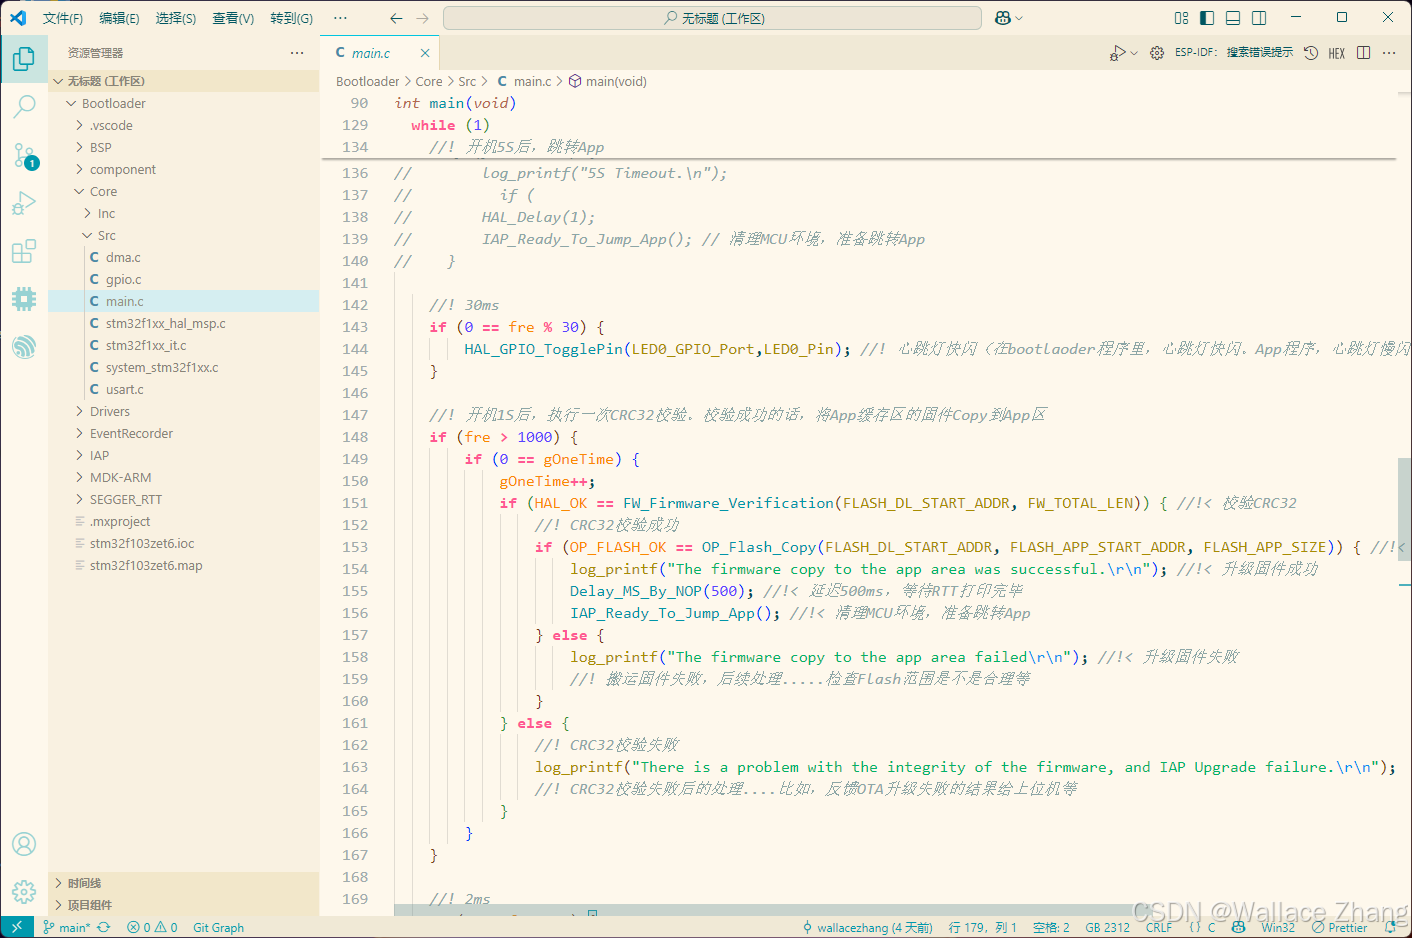Toggle the bottom panel visibility
Screen dimensions: 1412x938
coord(1233,18)
